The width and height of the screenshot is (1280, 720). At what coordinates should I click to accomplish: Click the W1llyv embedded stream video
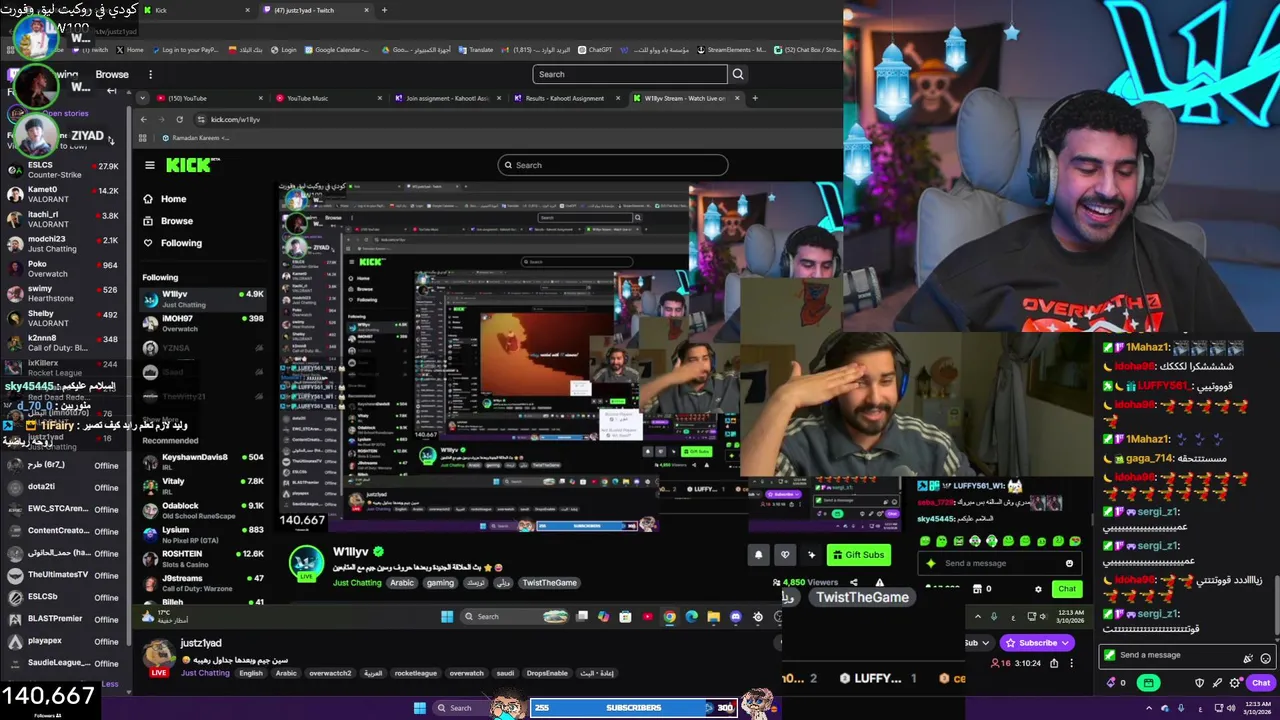point(590,355)
